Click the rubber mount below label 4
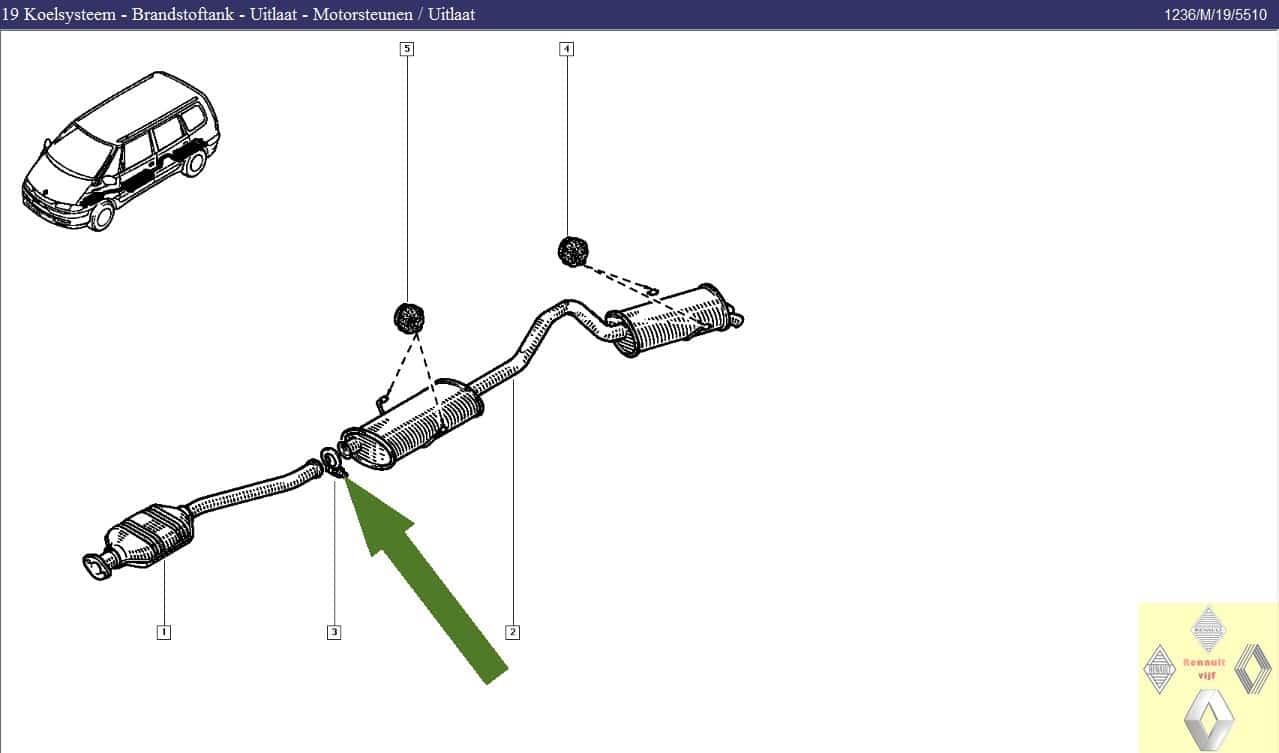1279x753 pixels. (x=572, y=250)
